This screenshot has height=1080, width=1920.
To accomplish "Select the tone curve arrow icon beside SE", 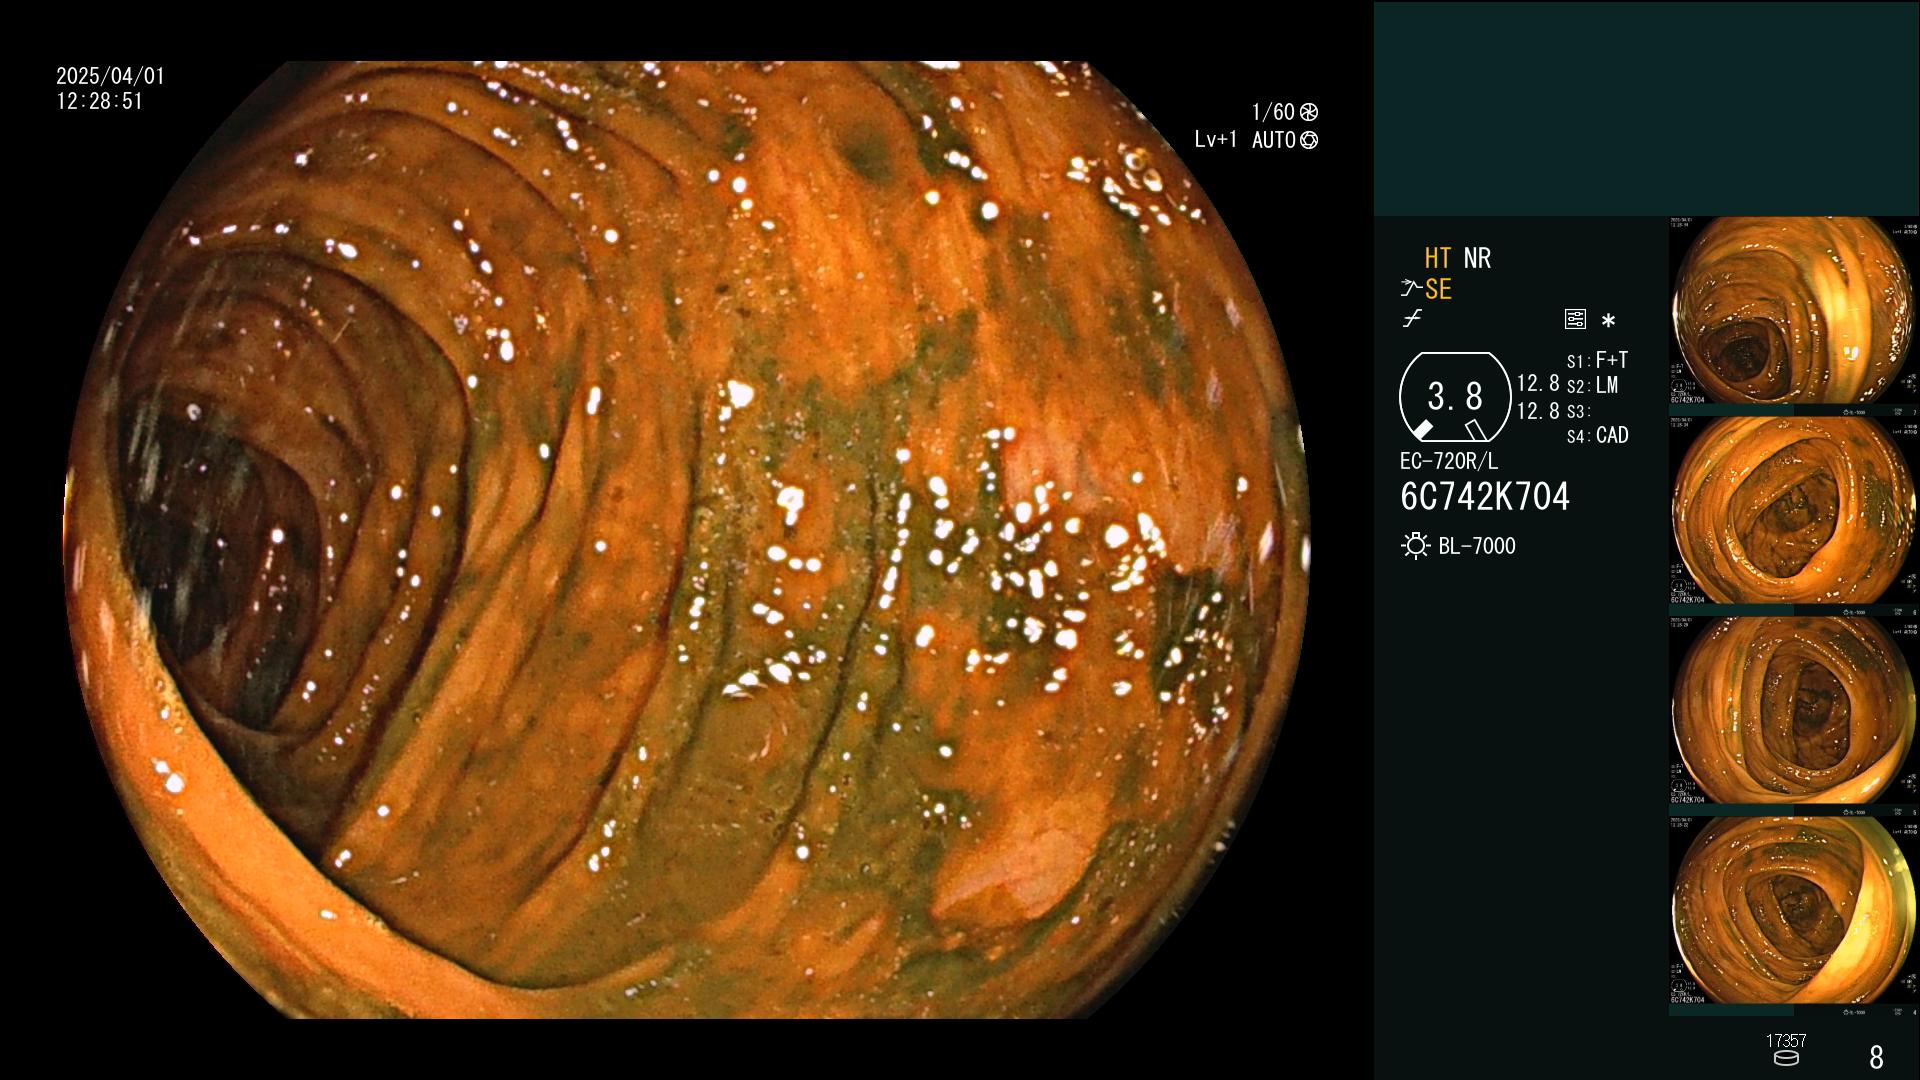I will pyautogui.click(x=1411, y=289).
